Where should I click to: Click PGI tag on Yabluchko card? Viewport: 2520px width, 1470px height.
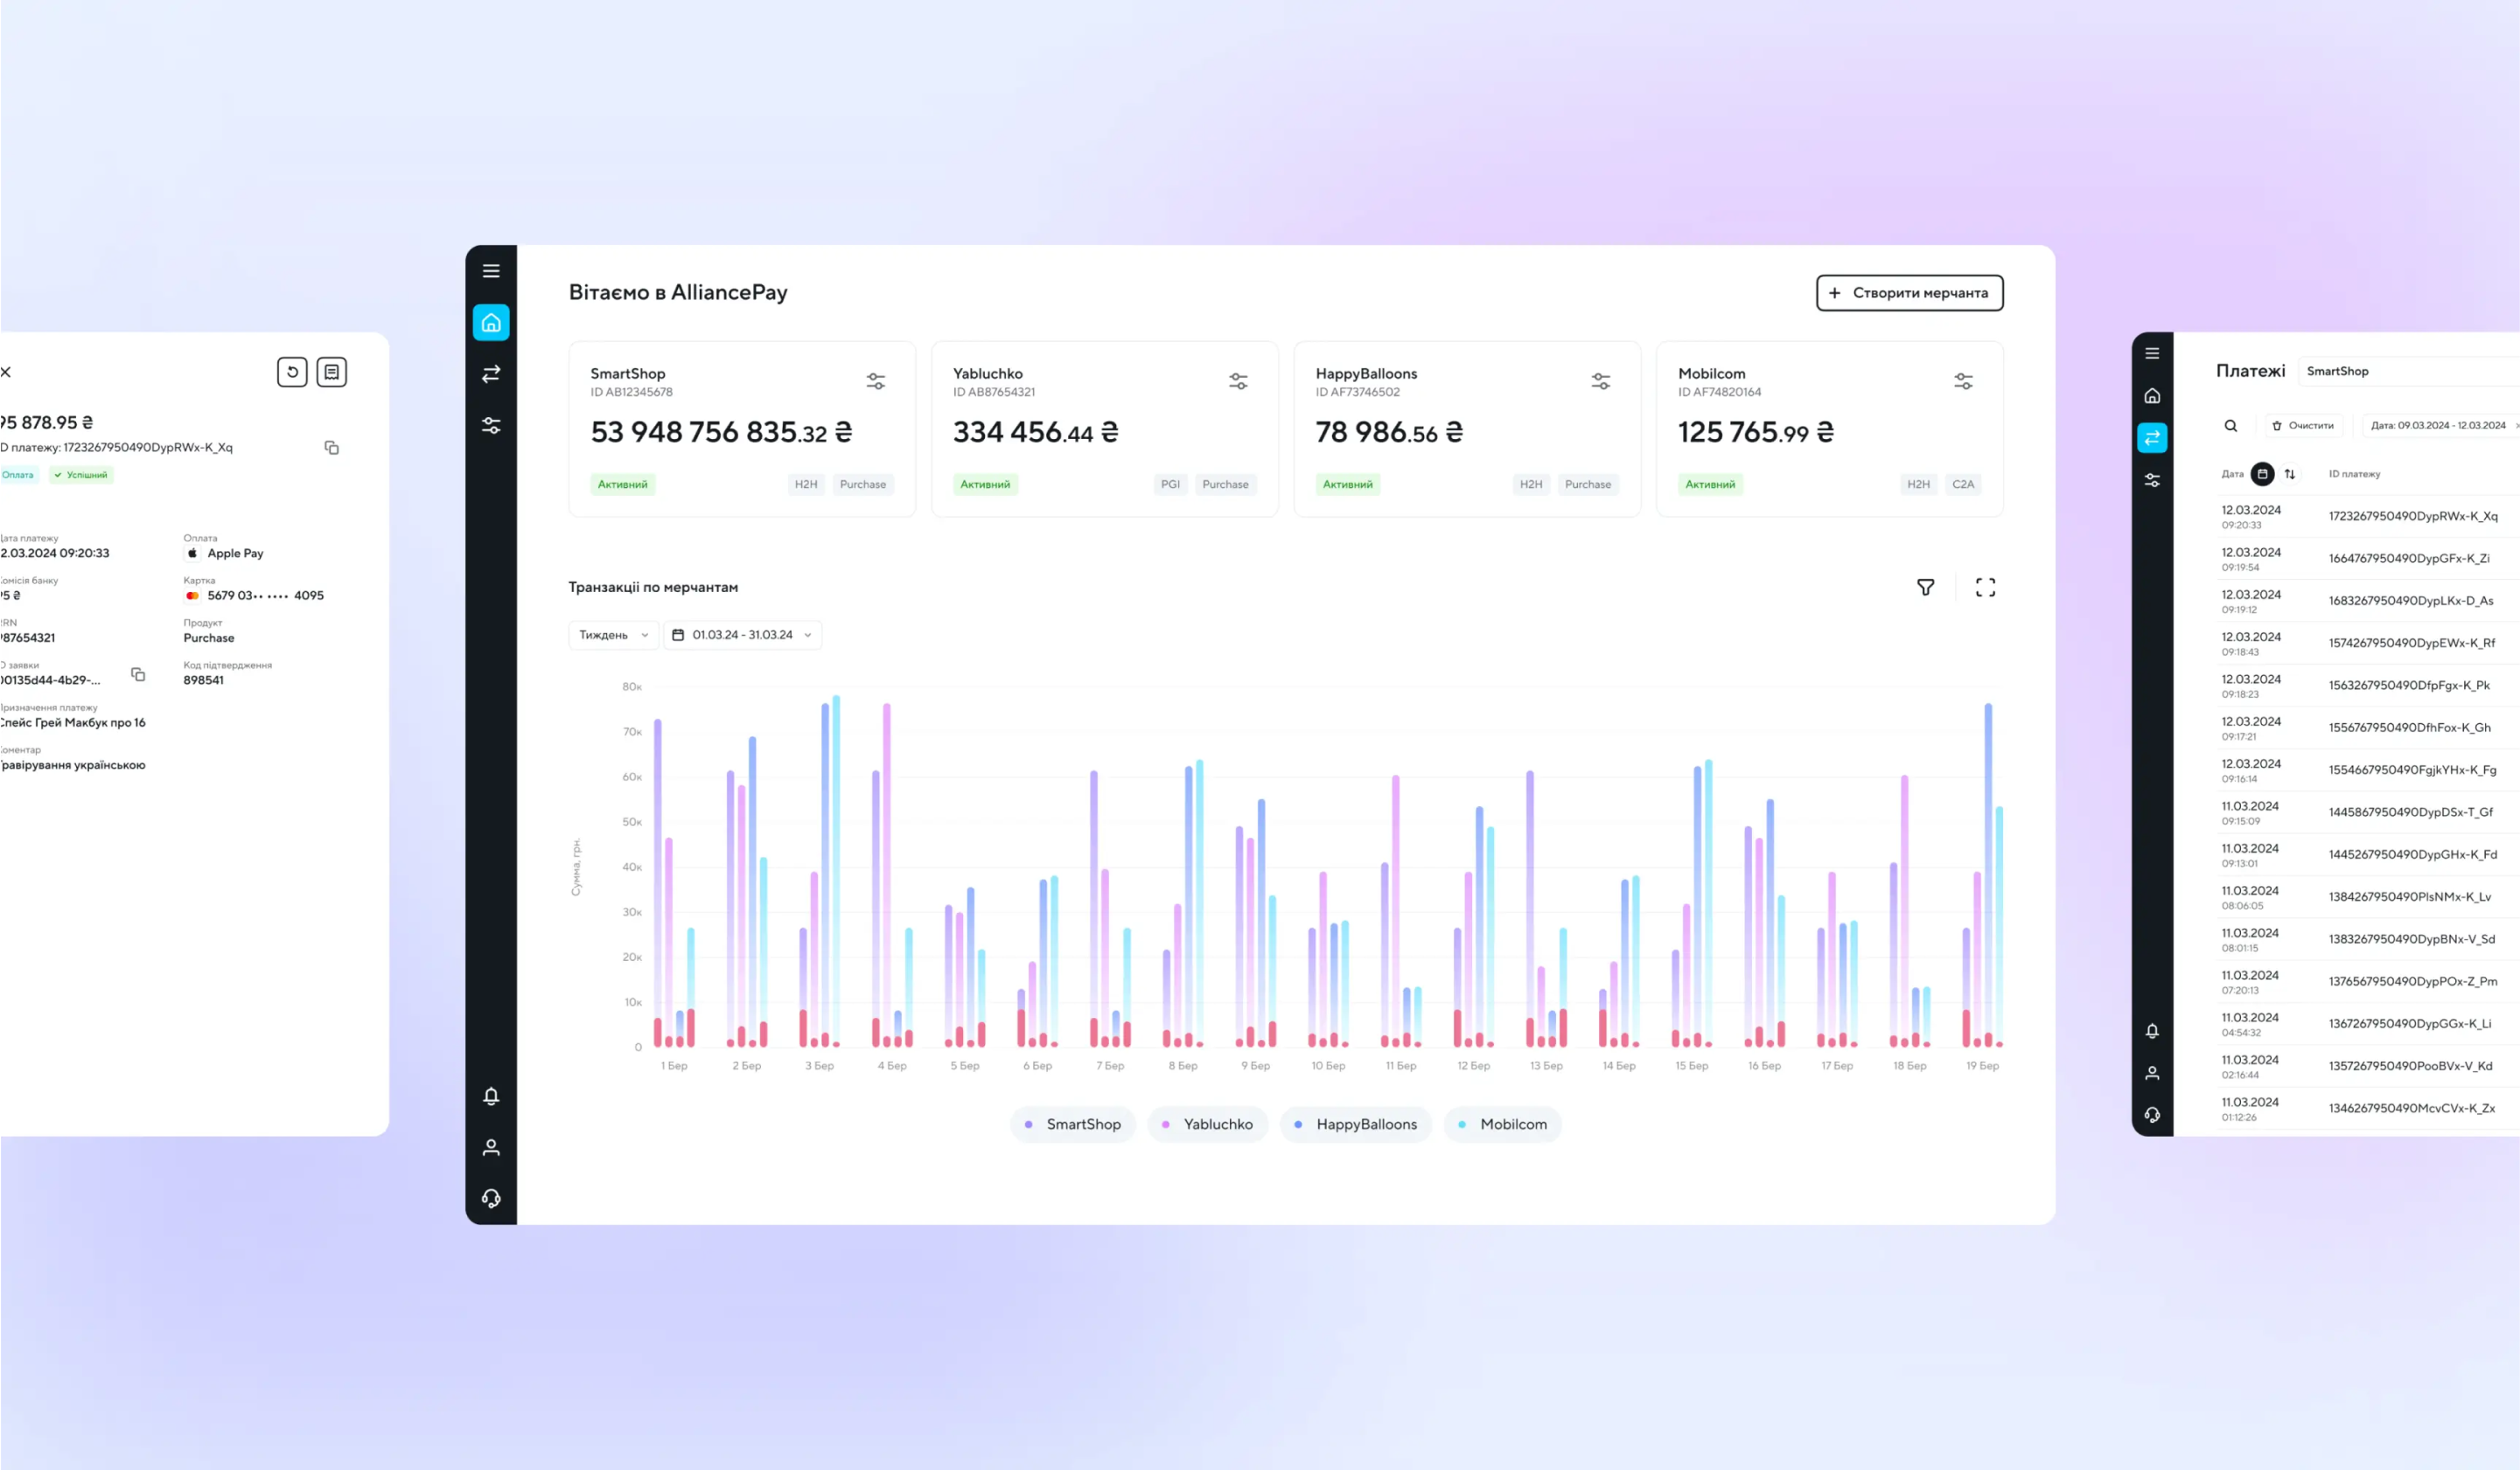[x=1170, y=484]
